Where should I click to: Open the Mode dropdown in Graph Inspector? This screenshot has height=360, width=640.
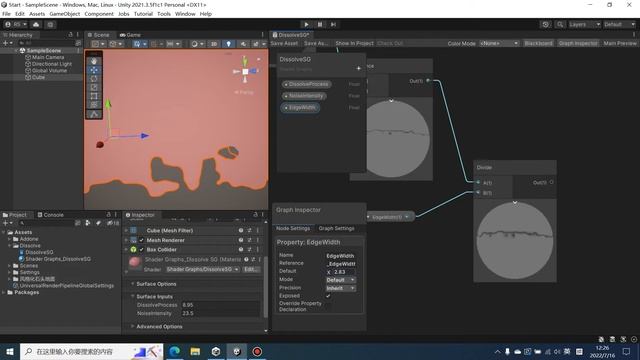click(340, 280)
